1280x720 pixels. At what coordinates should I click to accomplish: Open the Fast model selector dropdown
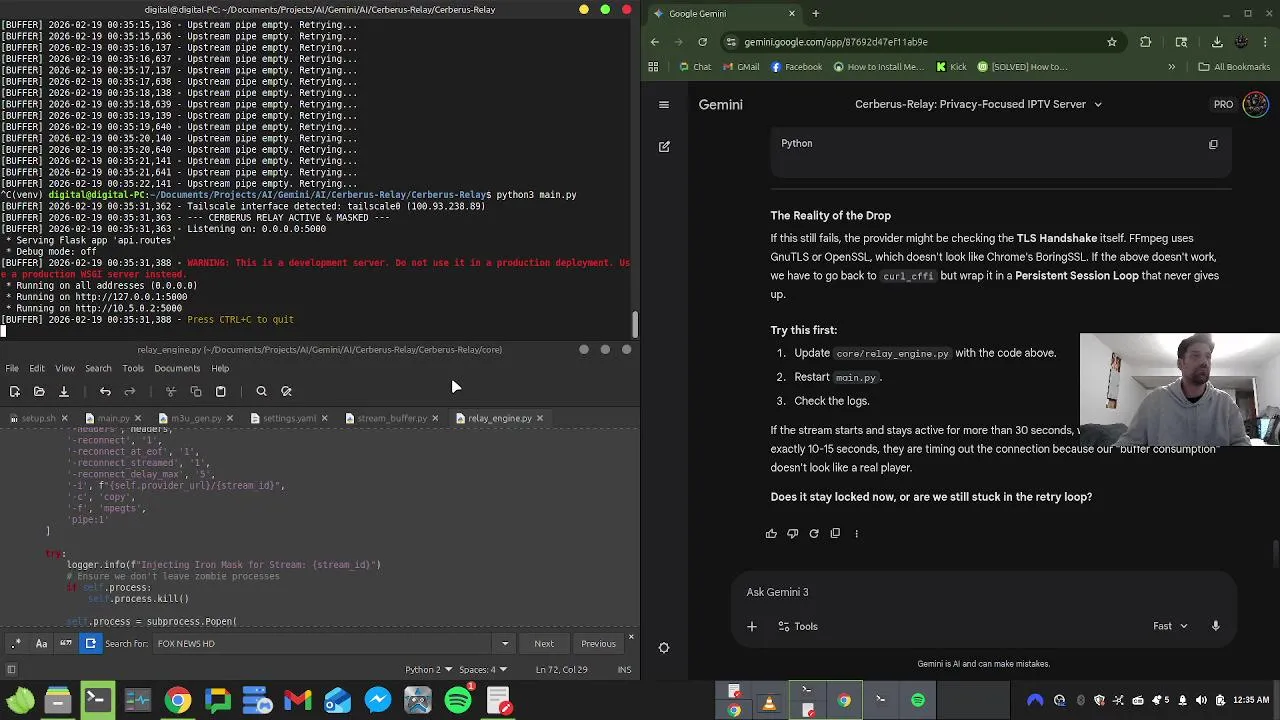1170,626
